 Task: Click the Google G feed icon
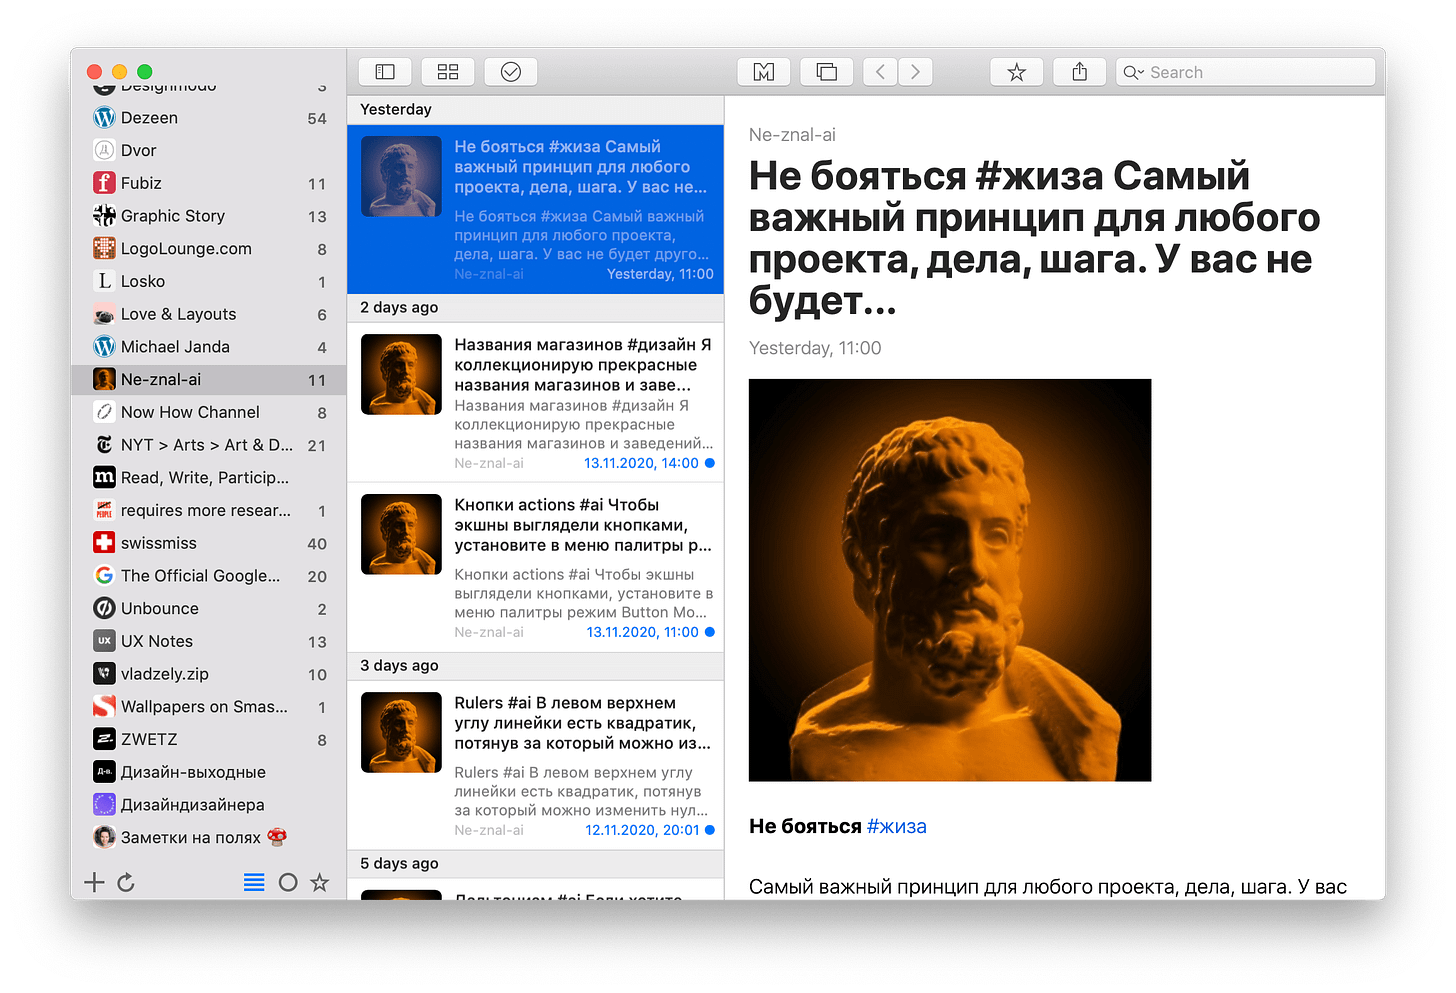[104, 576]
